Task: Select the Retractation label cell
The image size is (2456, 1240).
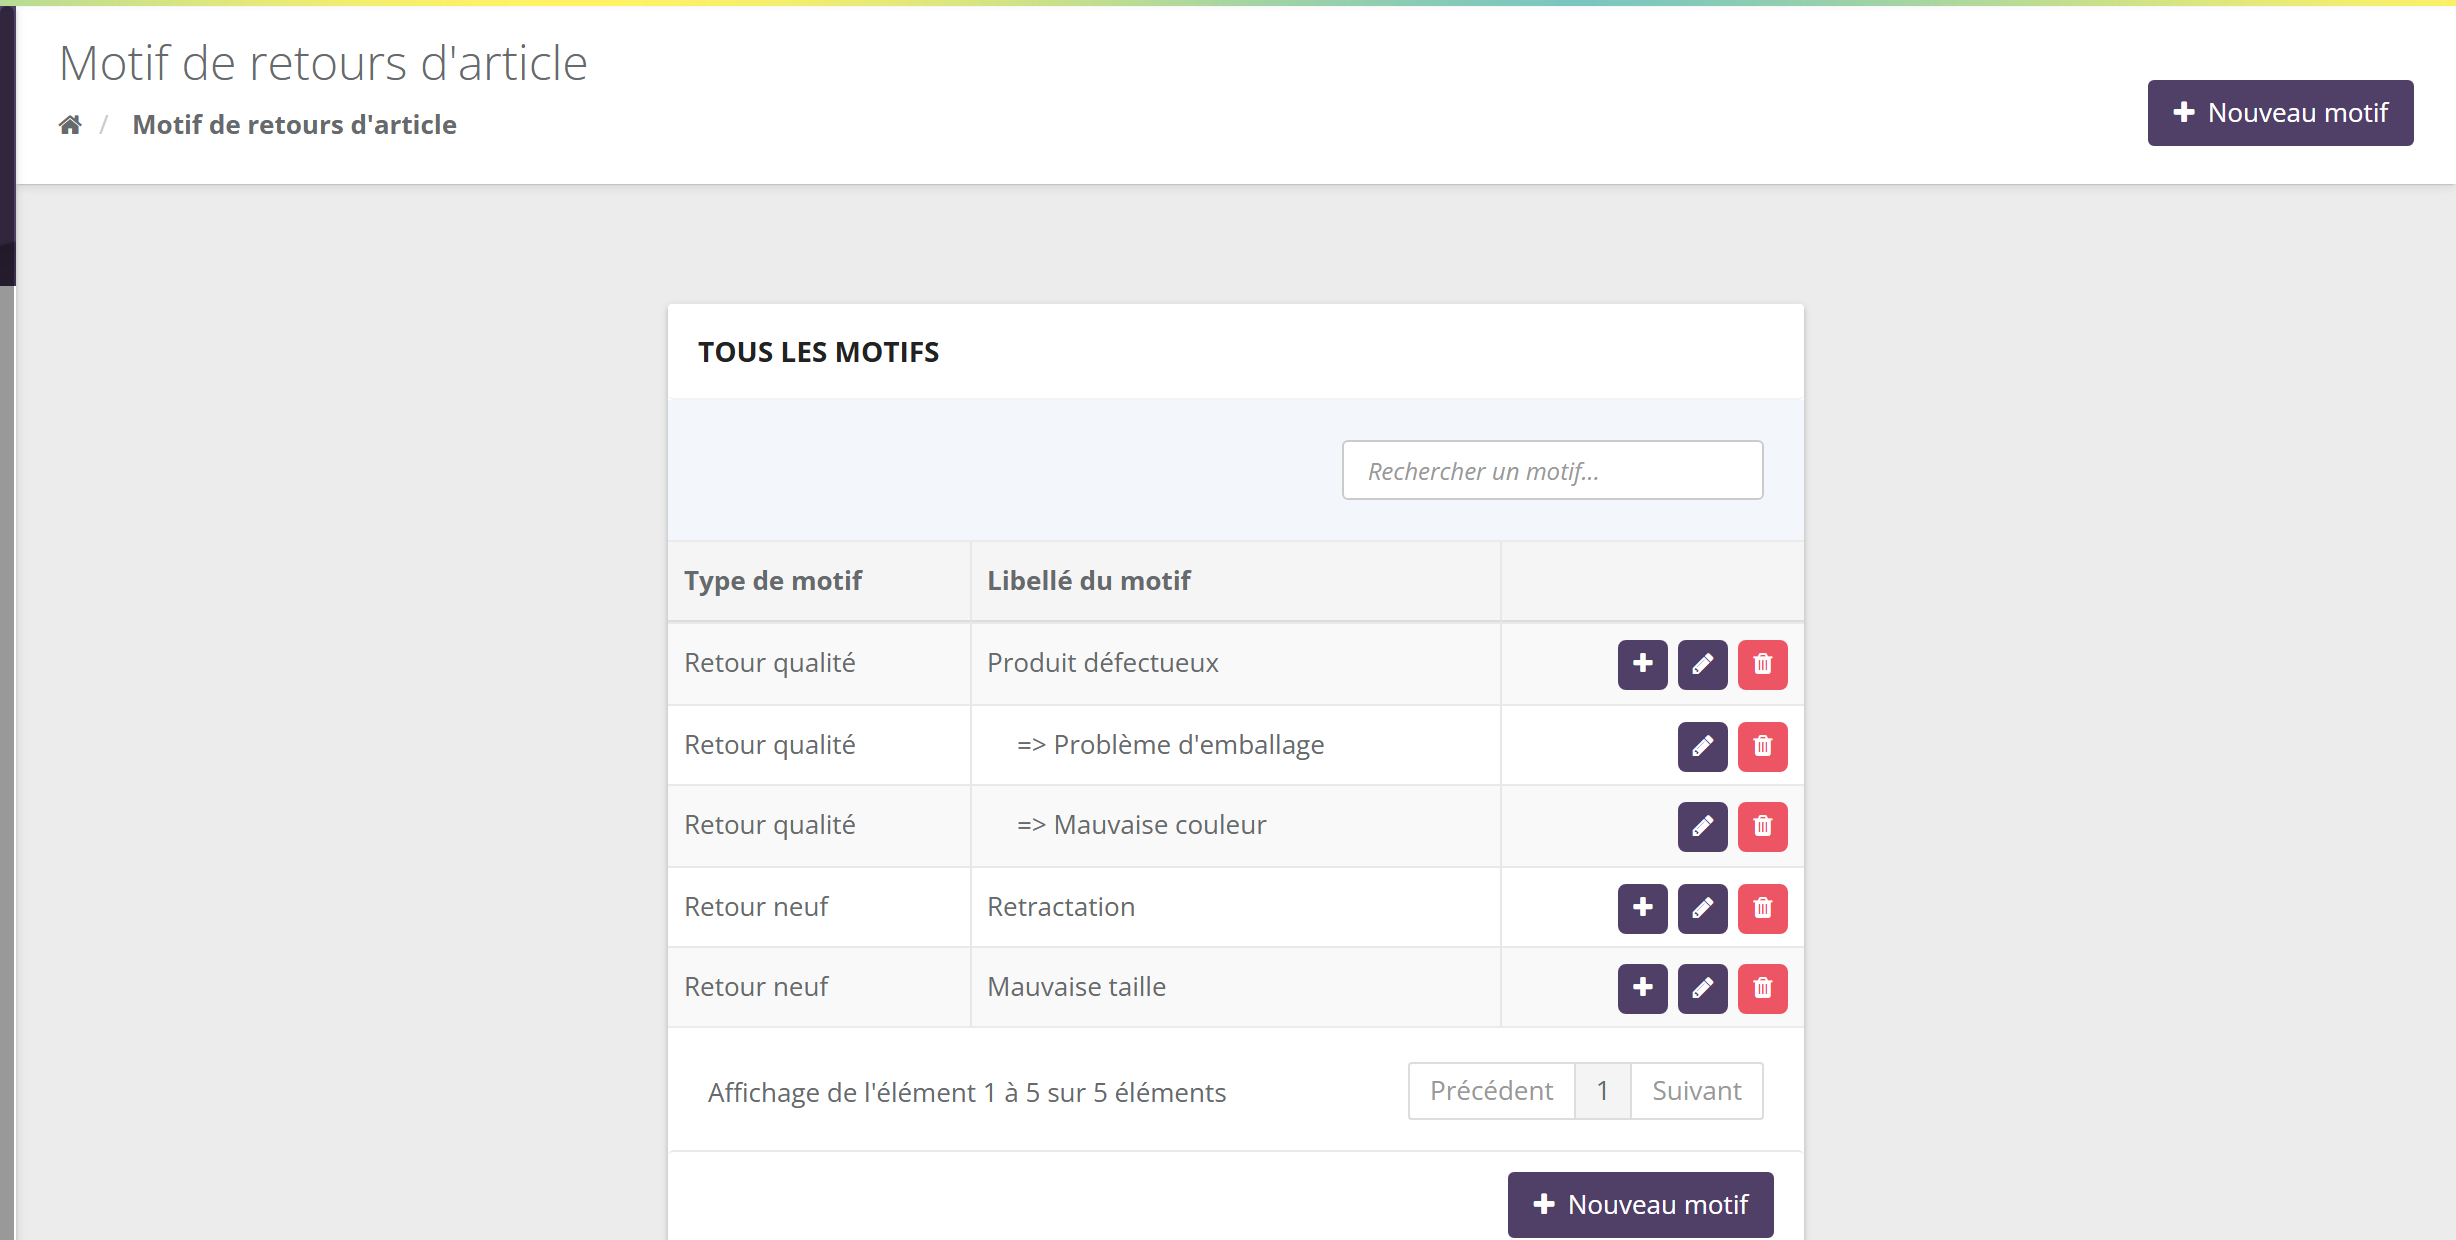Action: 1235,907
